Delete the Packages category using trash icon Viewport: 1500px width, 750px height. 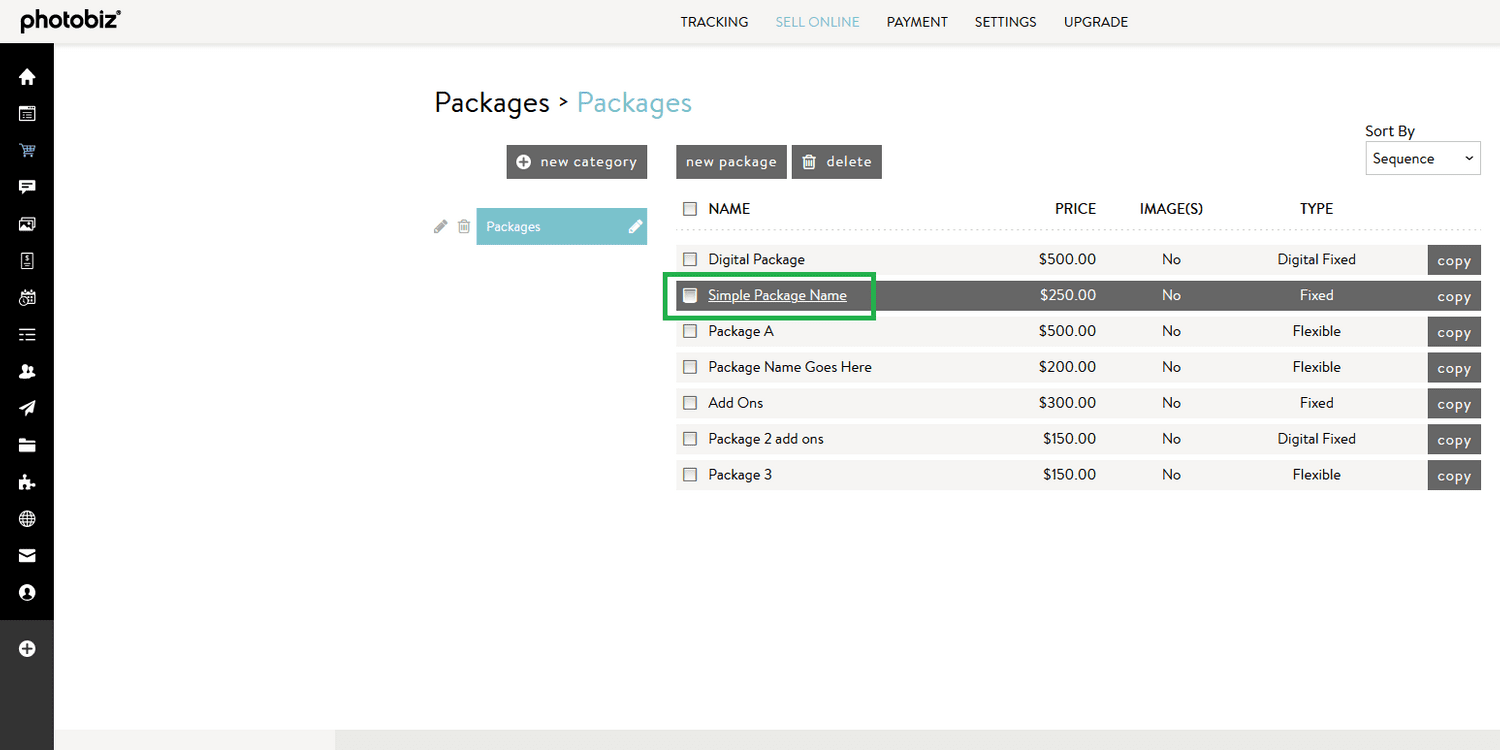[464, 226]
